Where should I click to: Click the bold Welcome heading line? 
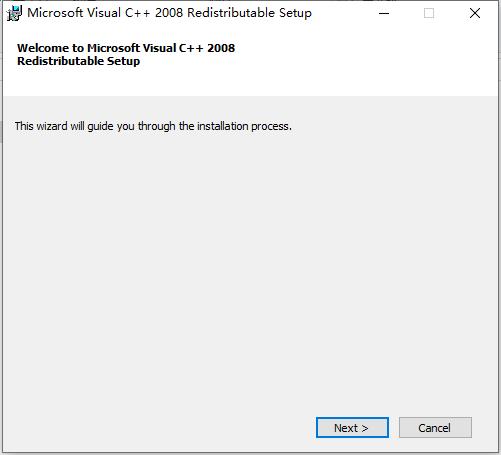pyautogui.click(x=126, y=48)
